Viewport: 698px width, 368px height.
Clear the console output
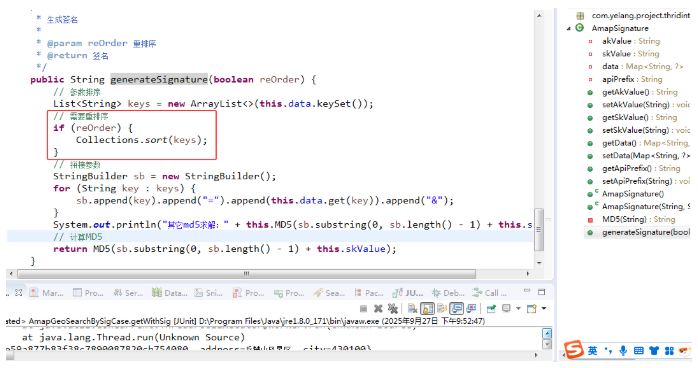pos(413,308)
